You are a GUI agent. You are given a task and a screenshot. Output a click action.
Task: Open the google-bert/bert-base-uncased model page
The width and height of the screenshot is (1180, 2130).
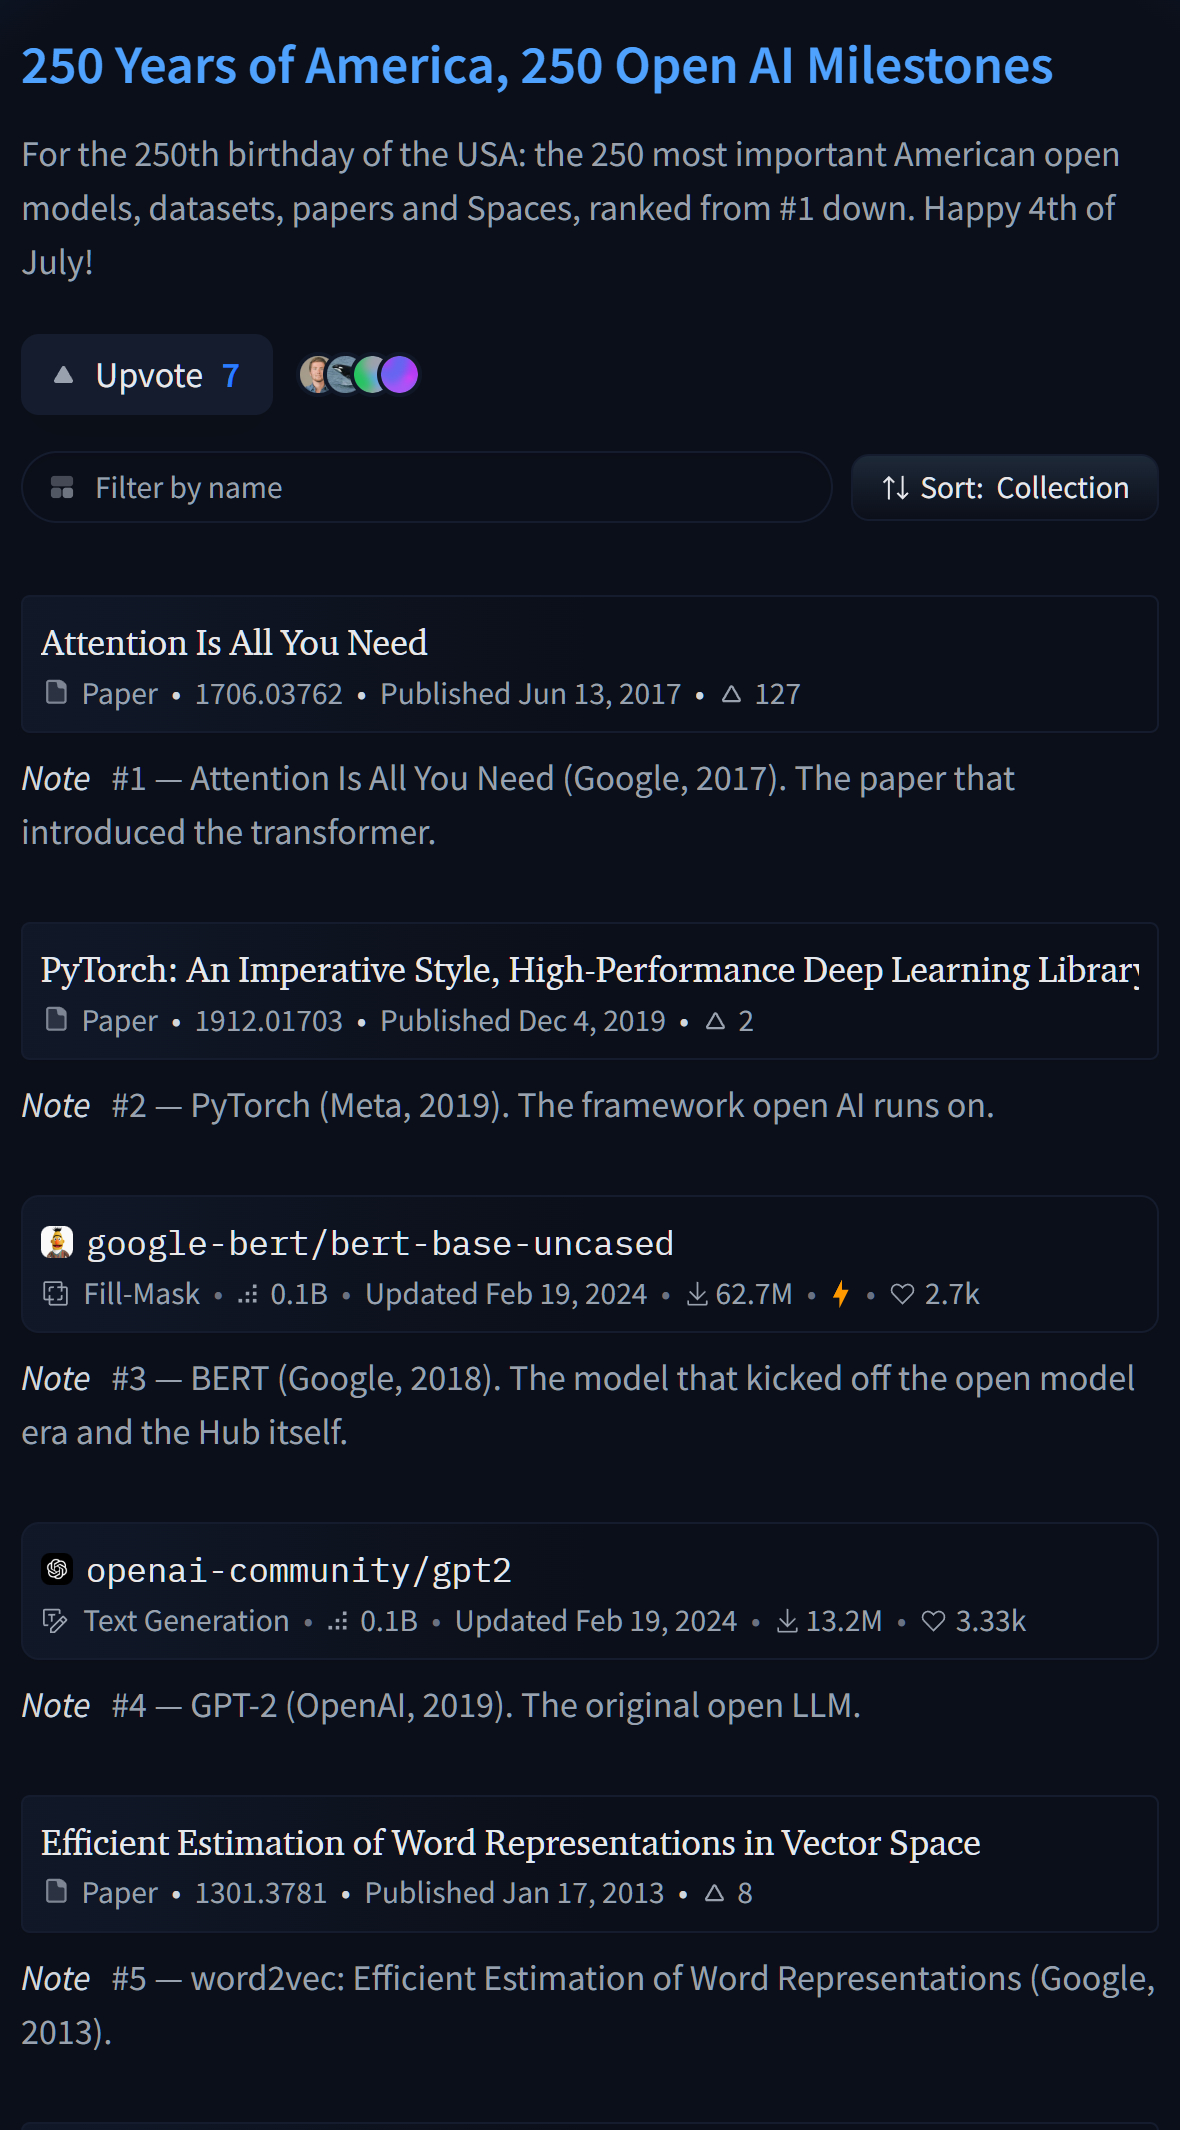click(x=380, y=1243)
